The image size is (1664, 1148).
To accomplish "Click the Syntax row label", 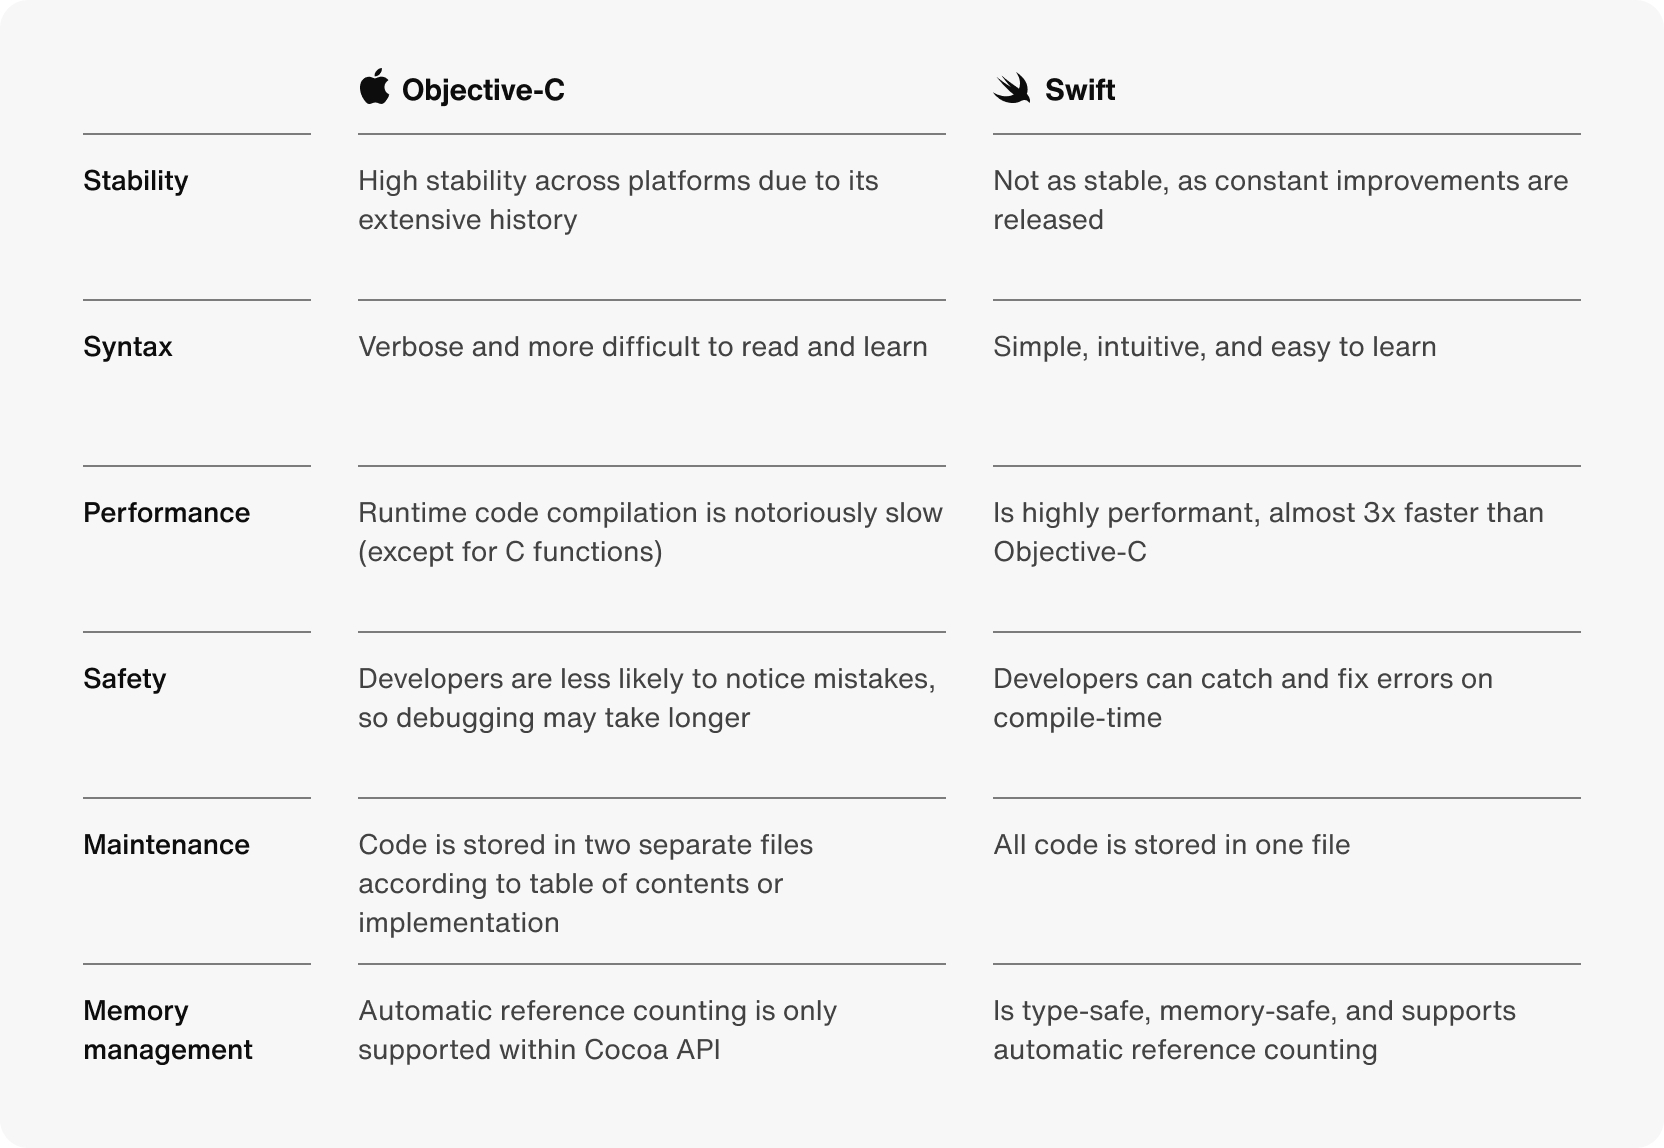I will (128, 347).
